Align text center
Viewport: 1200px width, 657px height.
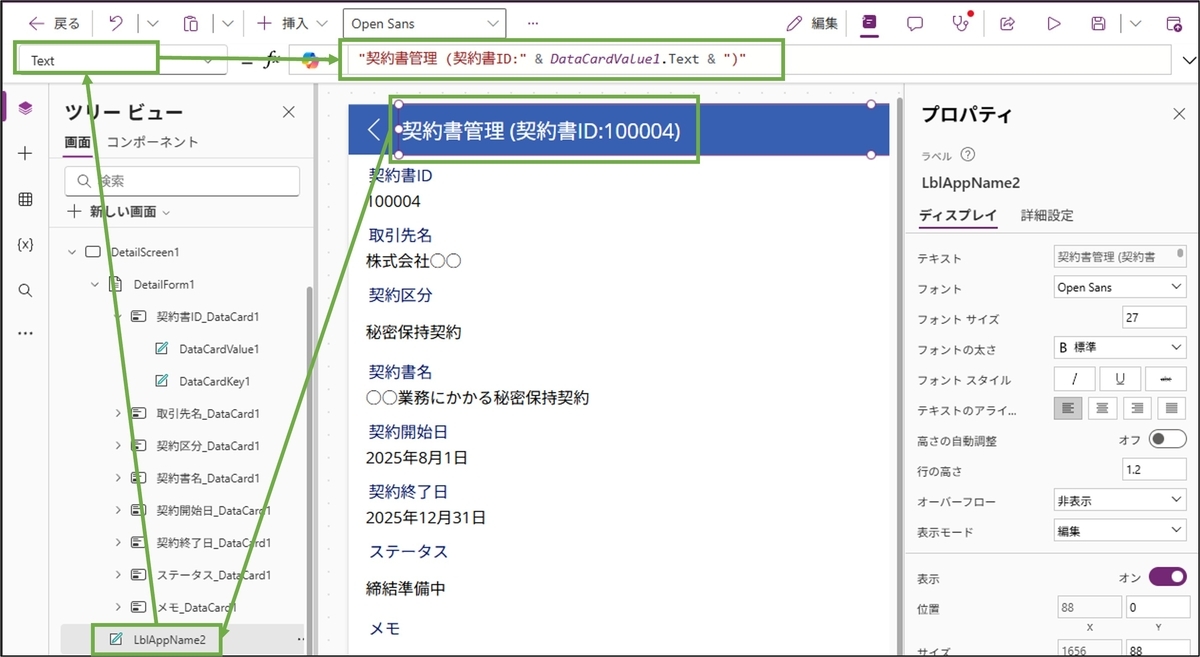click(1102, 409)
